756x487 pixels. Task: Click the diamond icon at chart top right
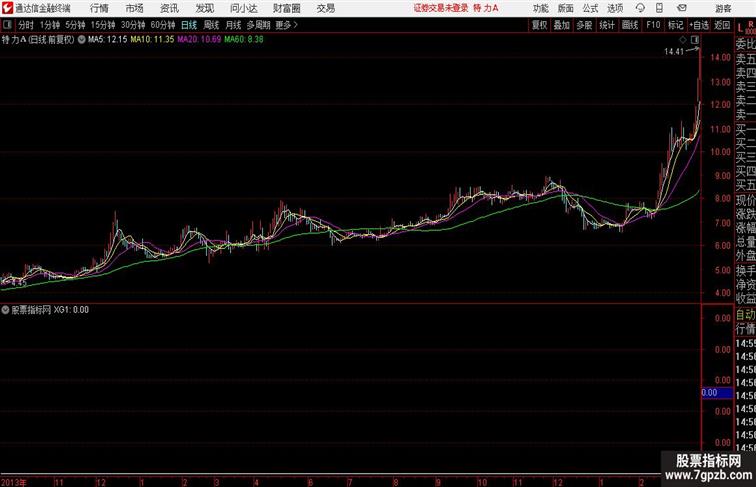tap(683, 40)
